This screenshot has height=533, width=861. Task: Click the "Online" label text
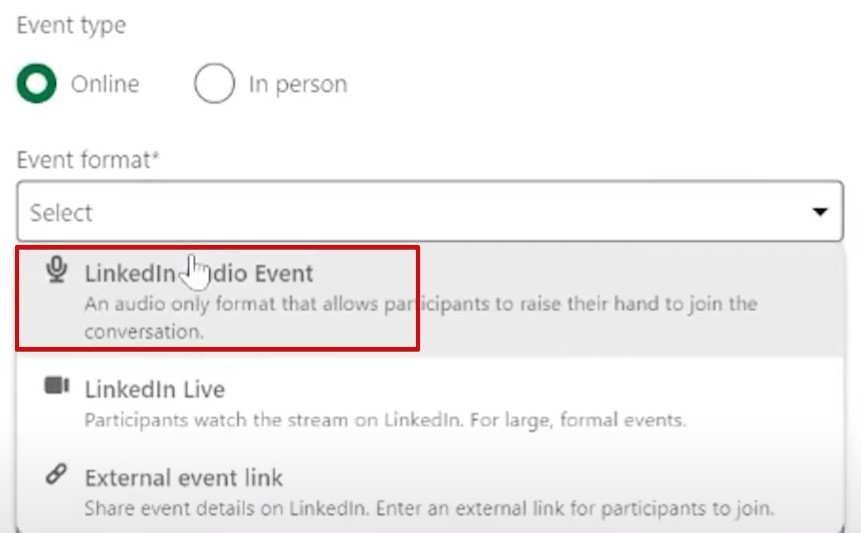[x=105, y=85]
